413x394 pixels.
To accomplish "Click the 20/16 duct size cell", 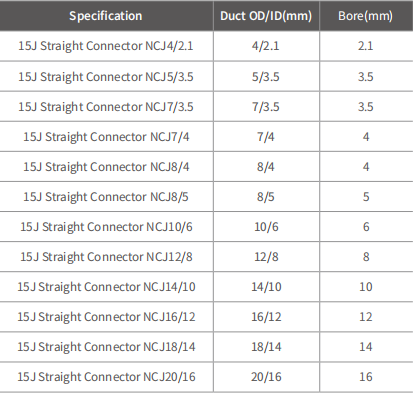I will pyautogui.click(x=266, y=377).
